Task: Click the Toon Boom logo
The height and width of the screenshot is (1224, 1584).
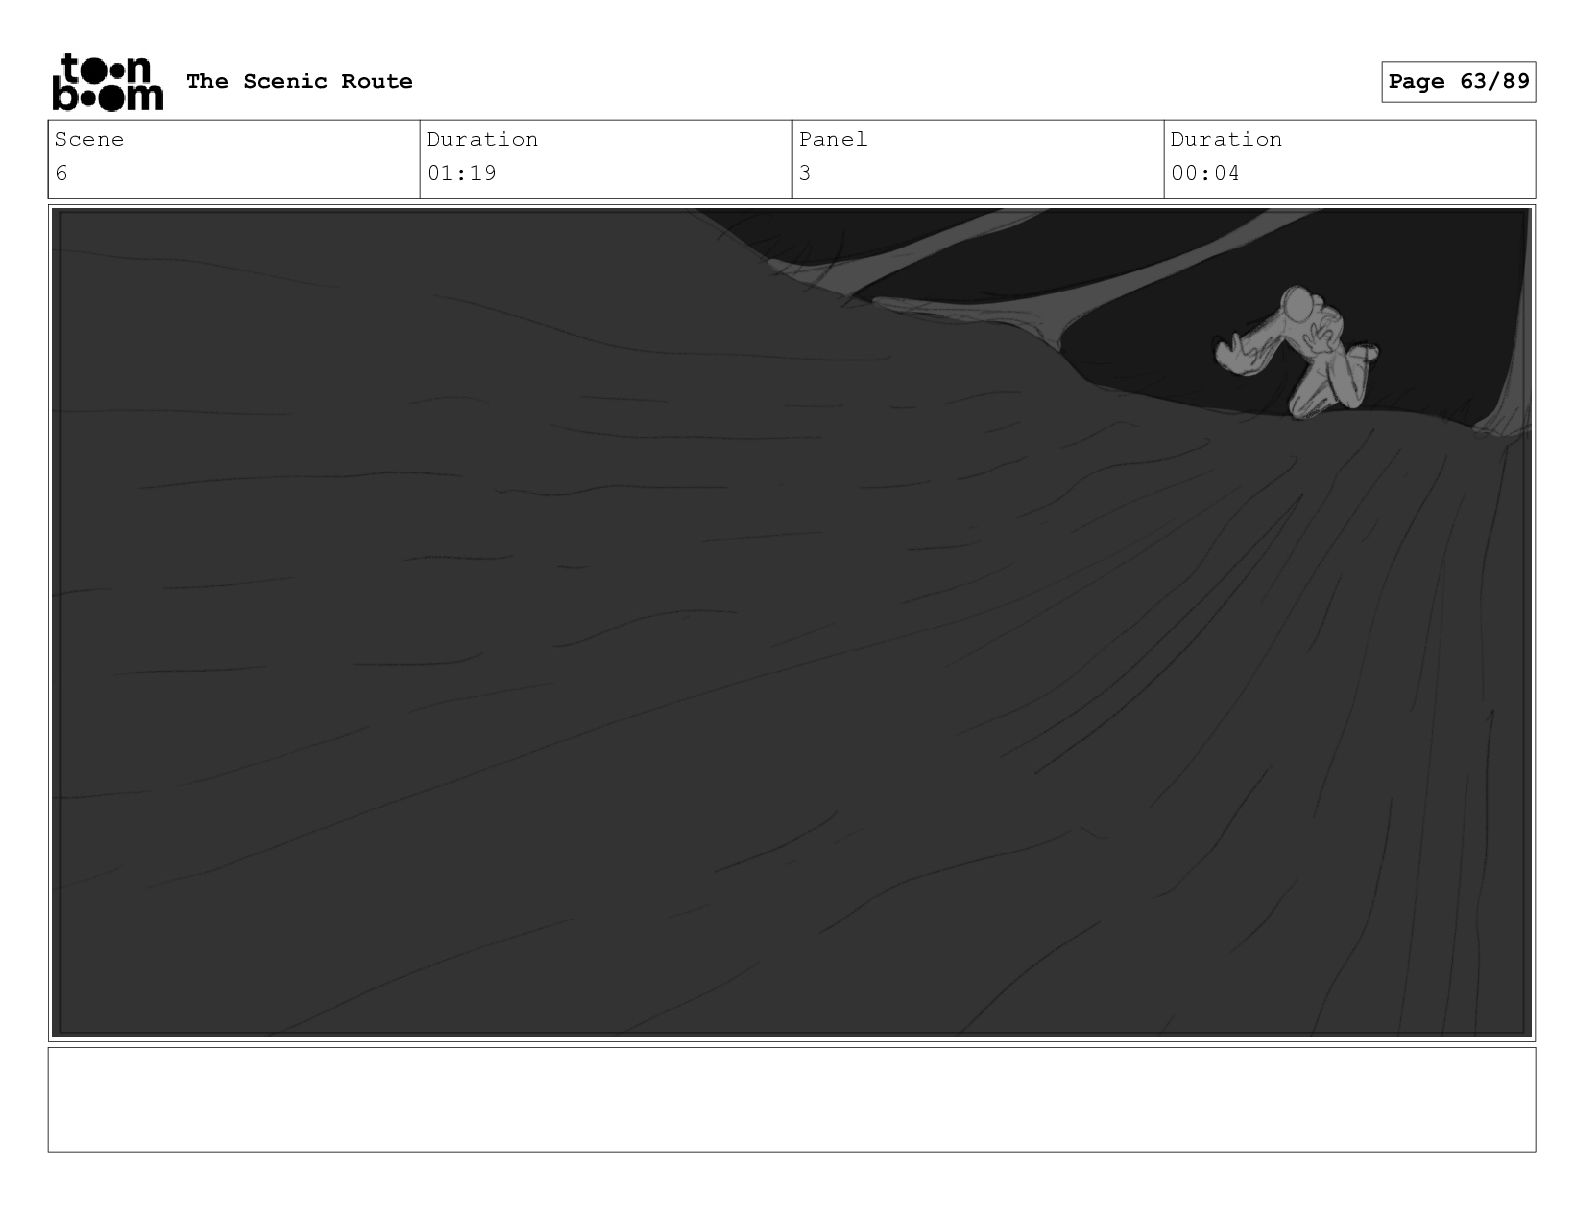Action: [107, 81]
